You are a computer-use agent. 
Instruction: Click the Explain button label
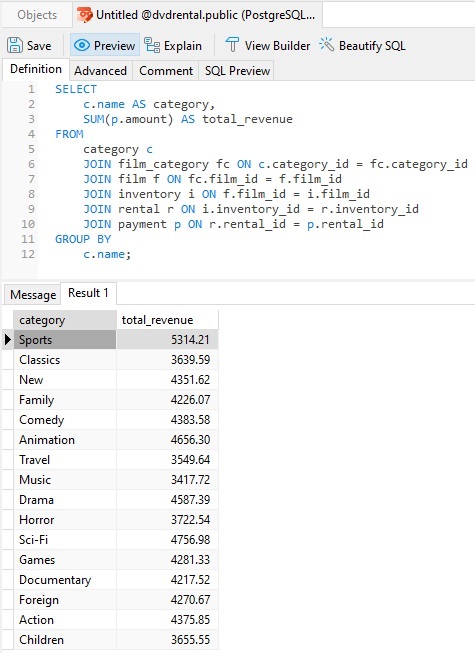pos(182,45)
